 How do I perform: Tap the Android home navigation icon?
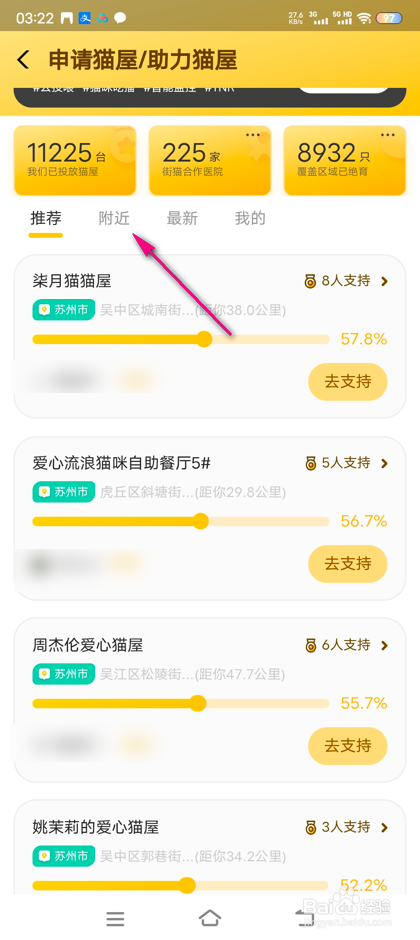pos(210,917)
